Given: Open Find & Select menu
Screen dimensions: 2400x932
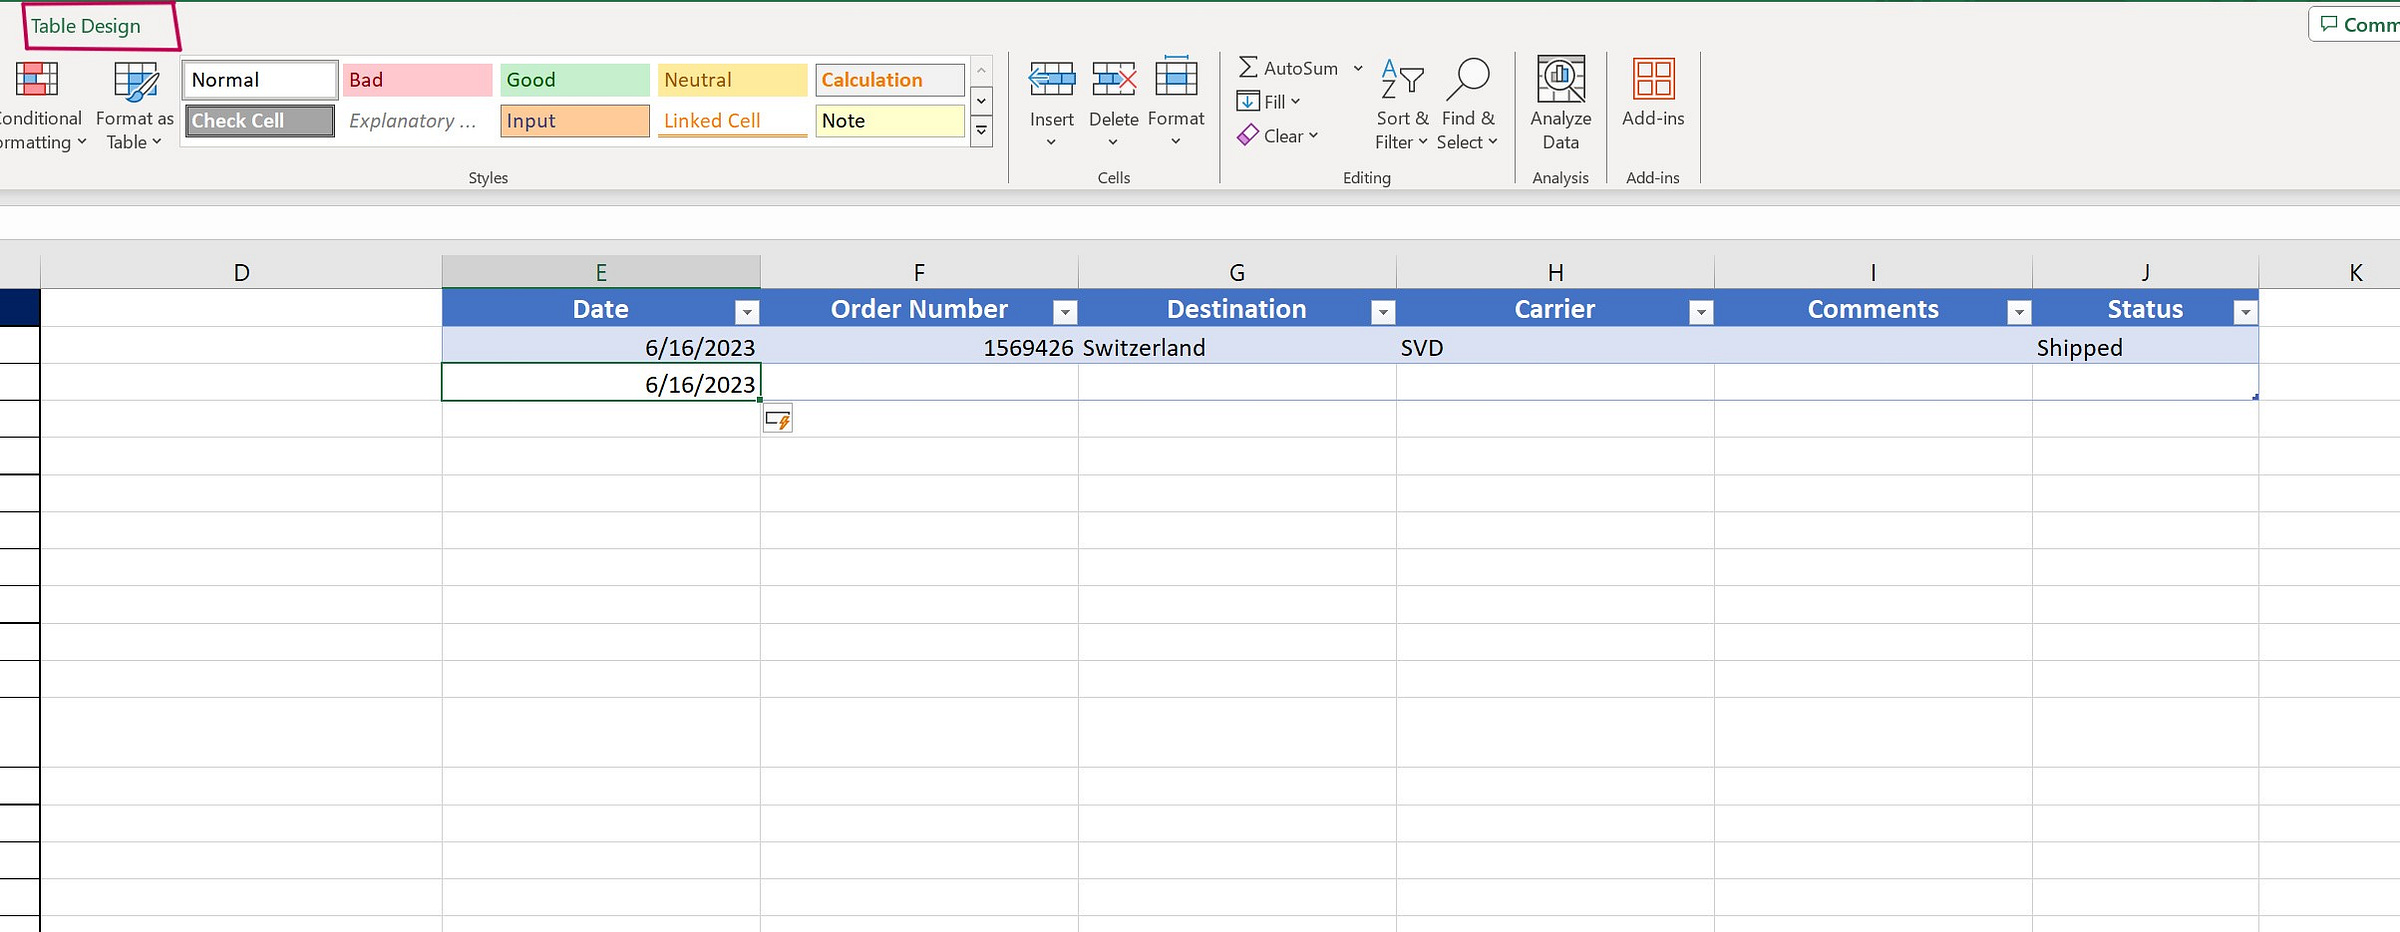Looking at the screenshot, I should [x=1467, y=104].
